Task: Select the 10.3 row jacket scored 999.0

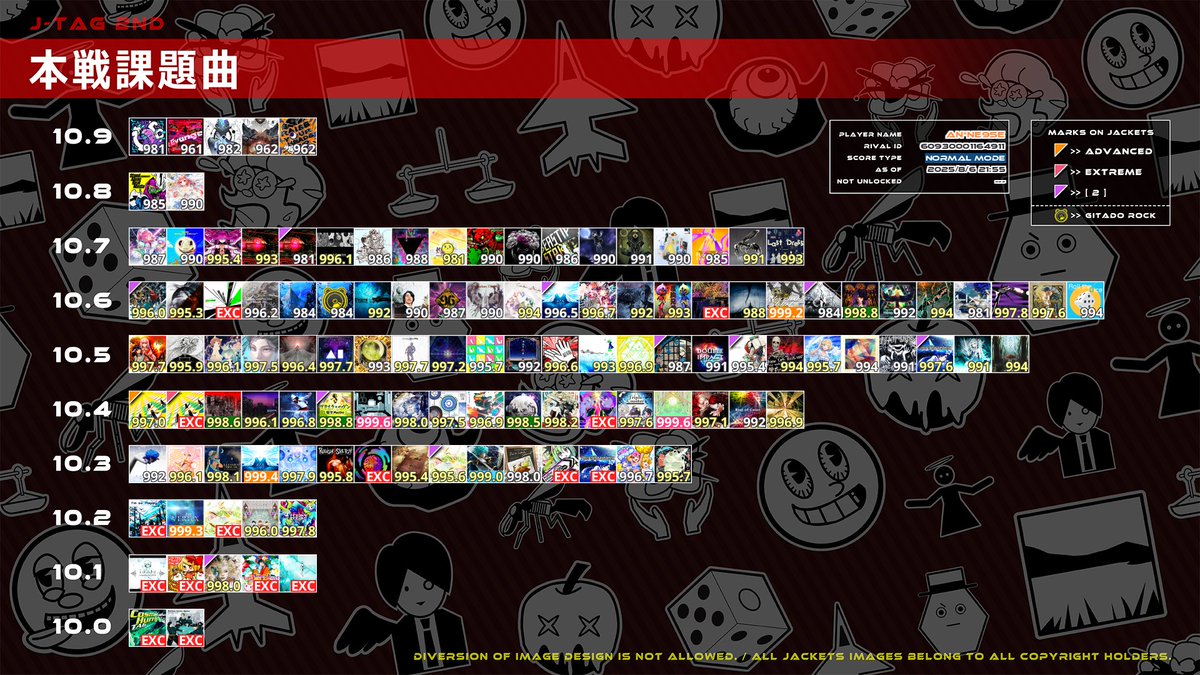Action: [486, 464]
